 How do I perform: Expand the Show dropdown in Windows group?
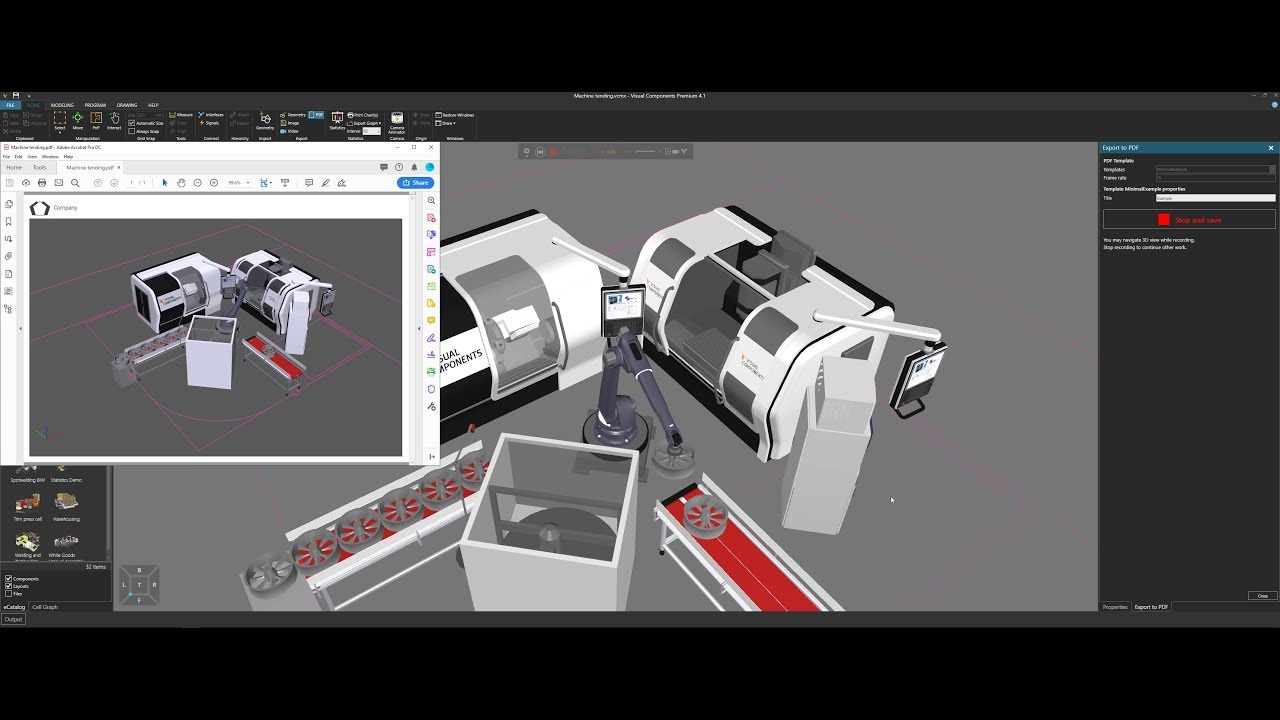446,123
